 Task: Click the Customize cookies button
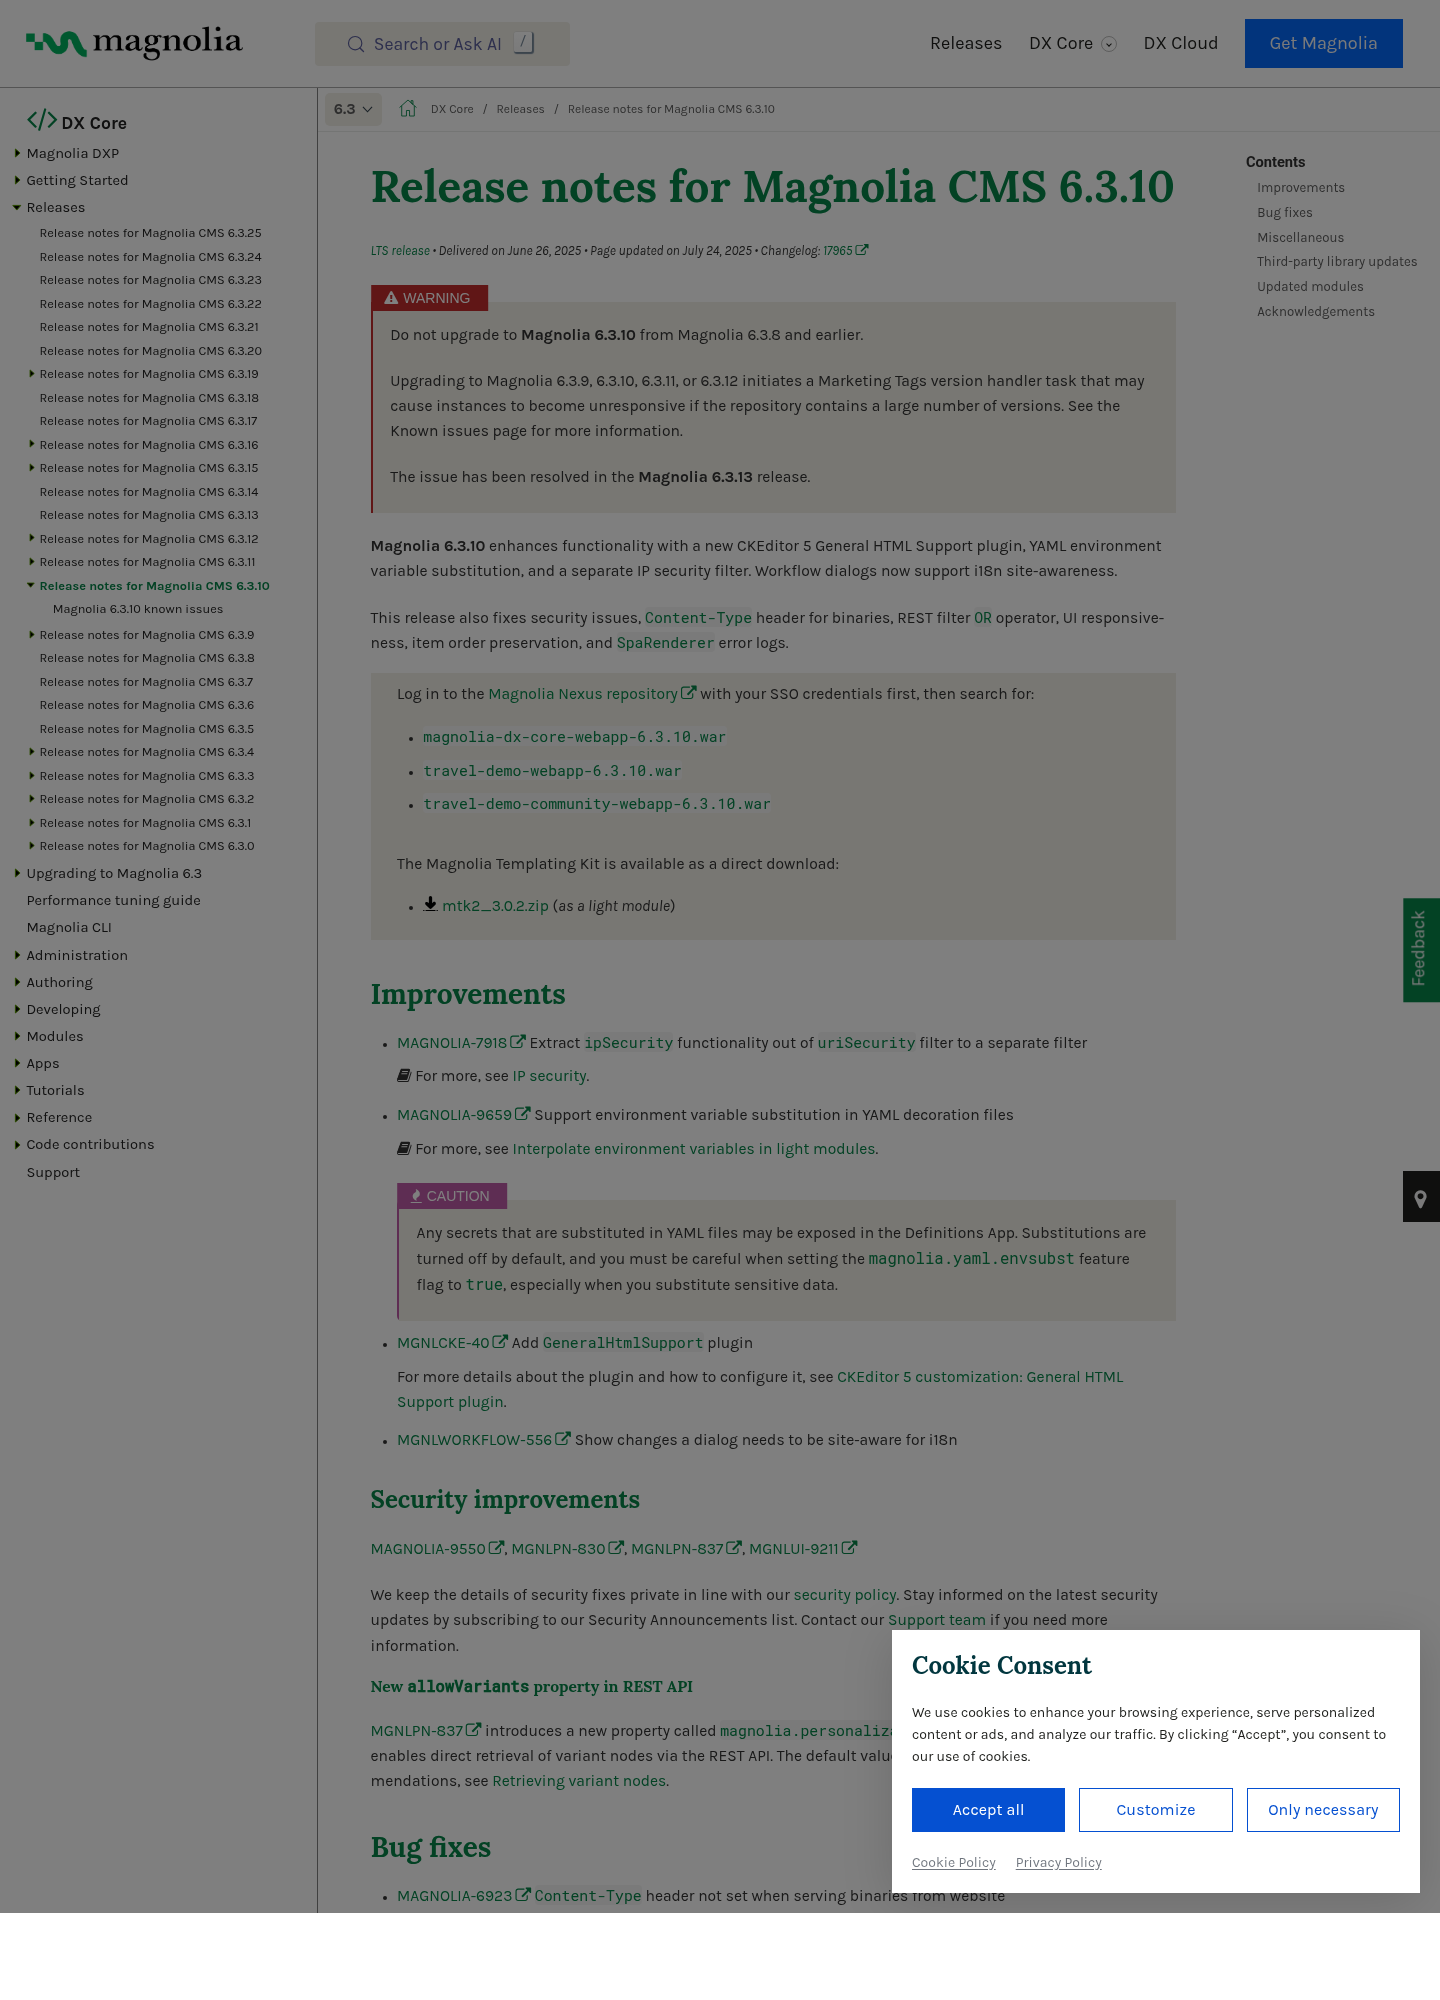1156,1810
